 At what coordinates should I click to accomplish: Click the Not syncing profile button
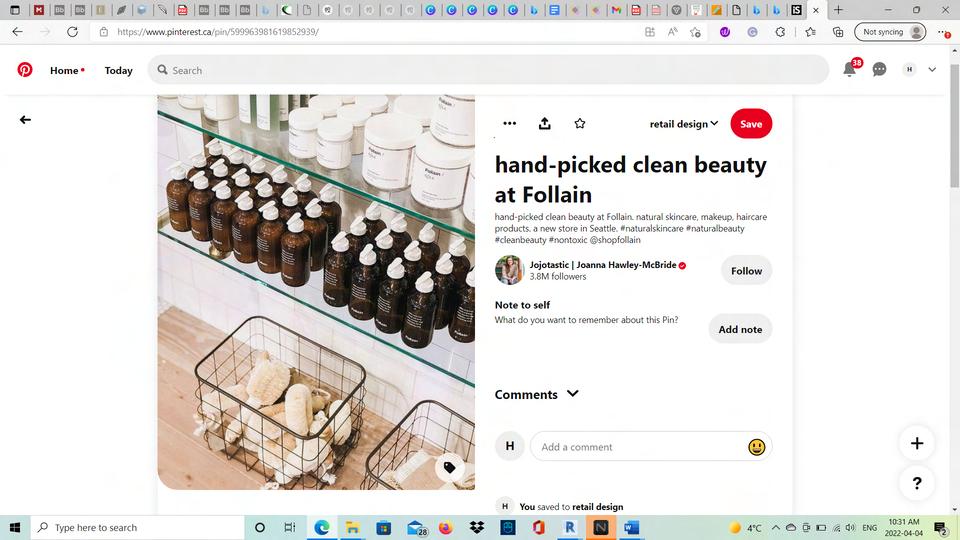(890, 32)
